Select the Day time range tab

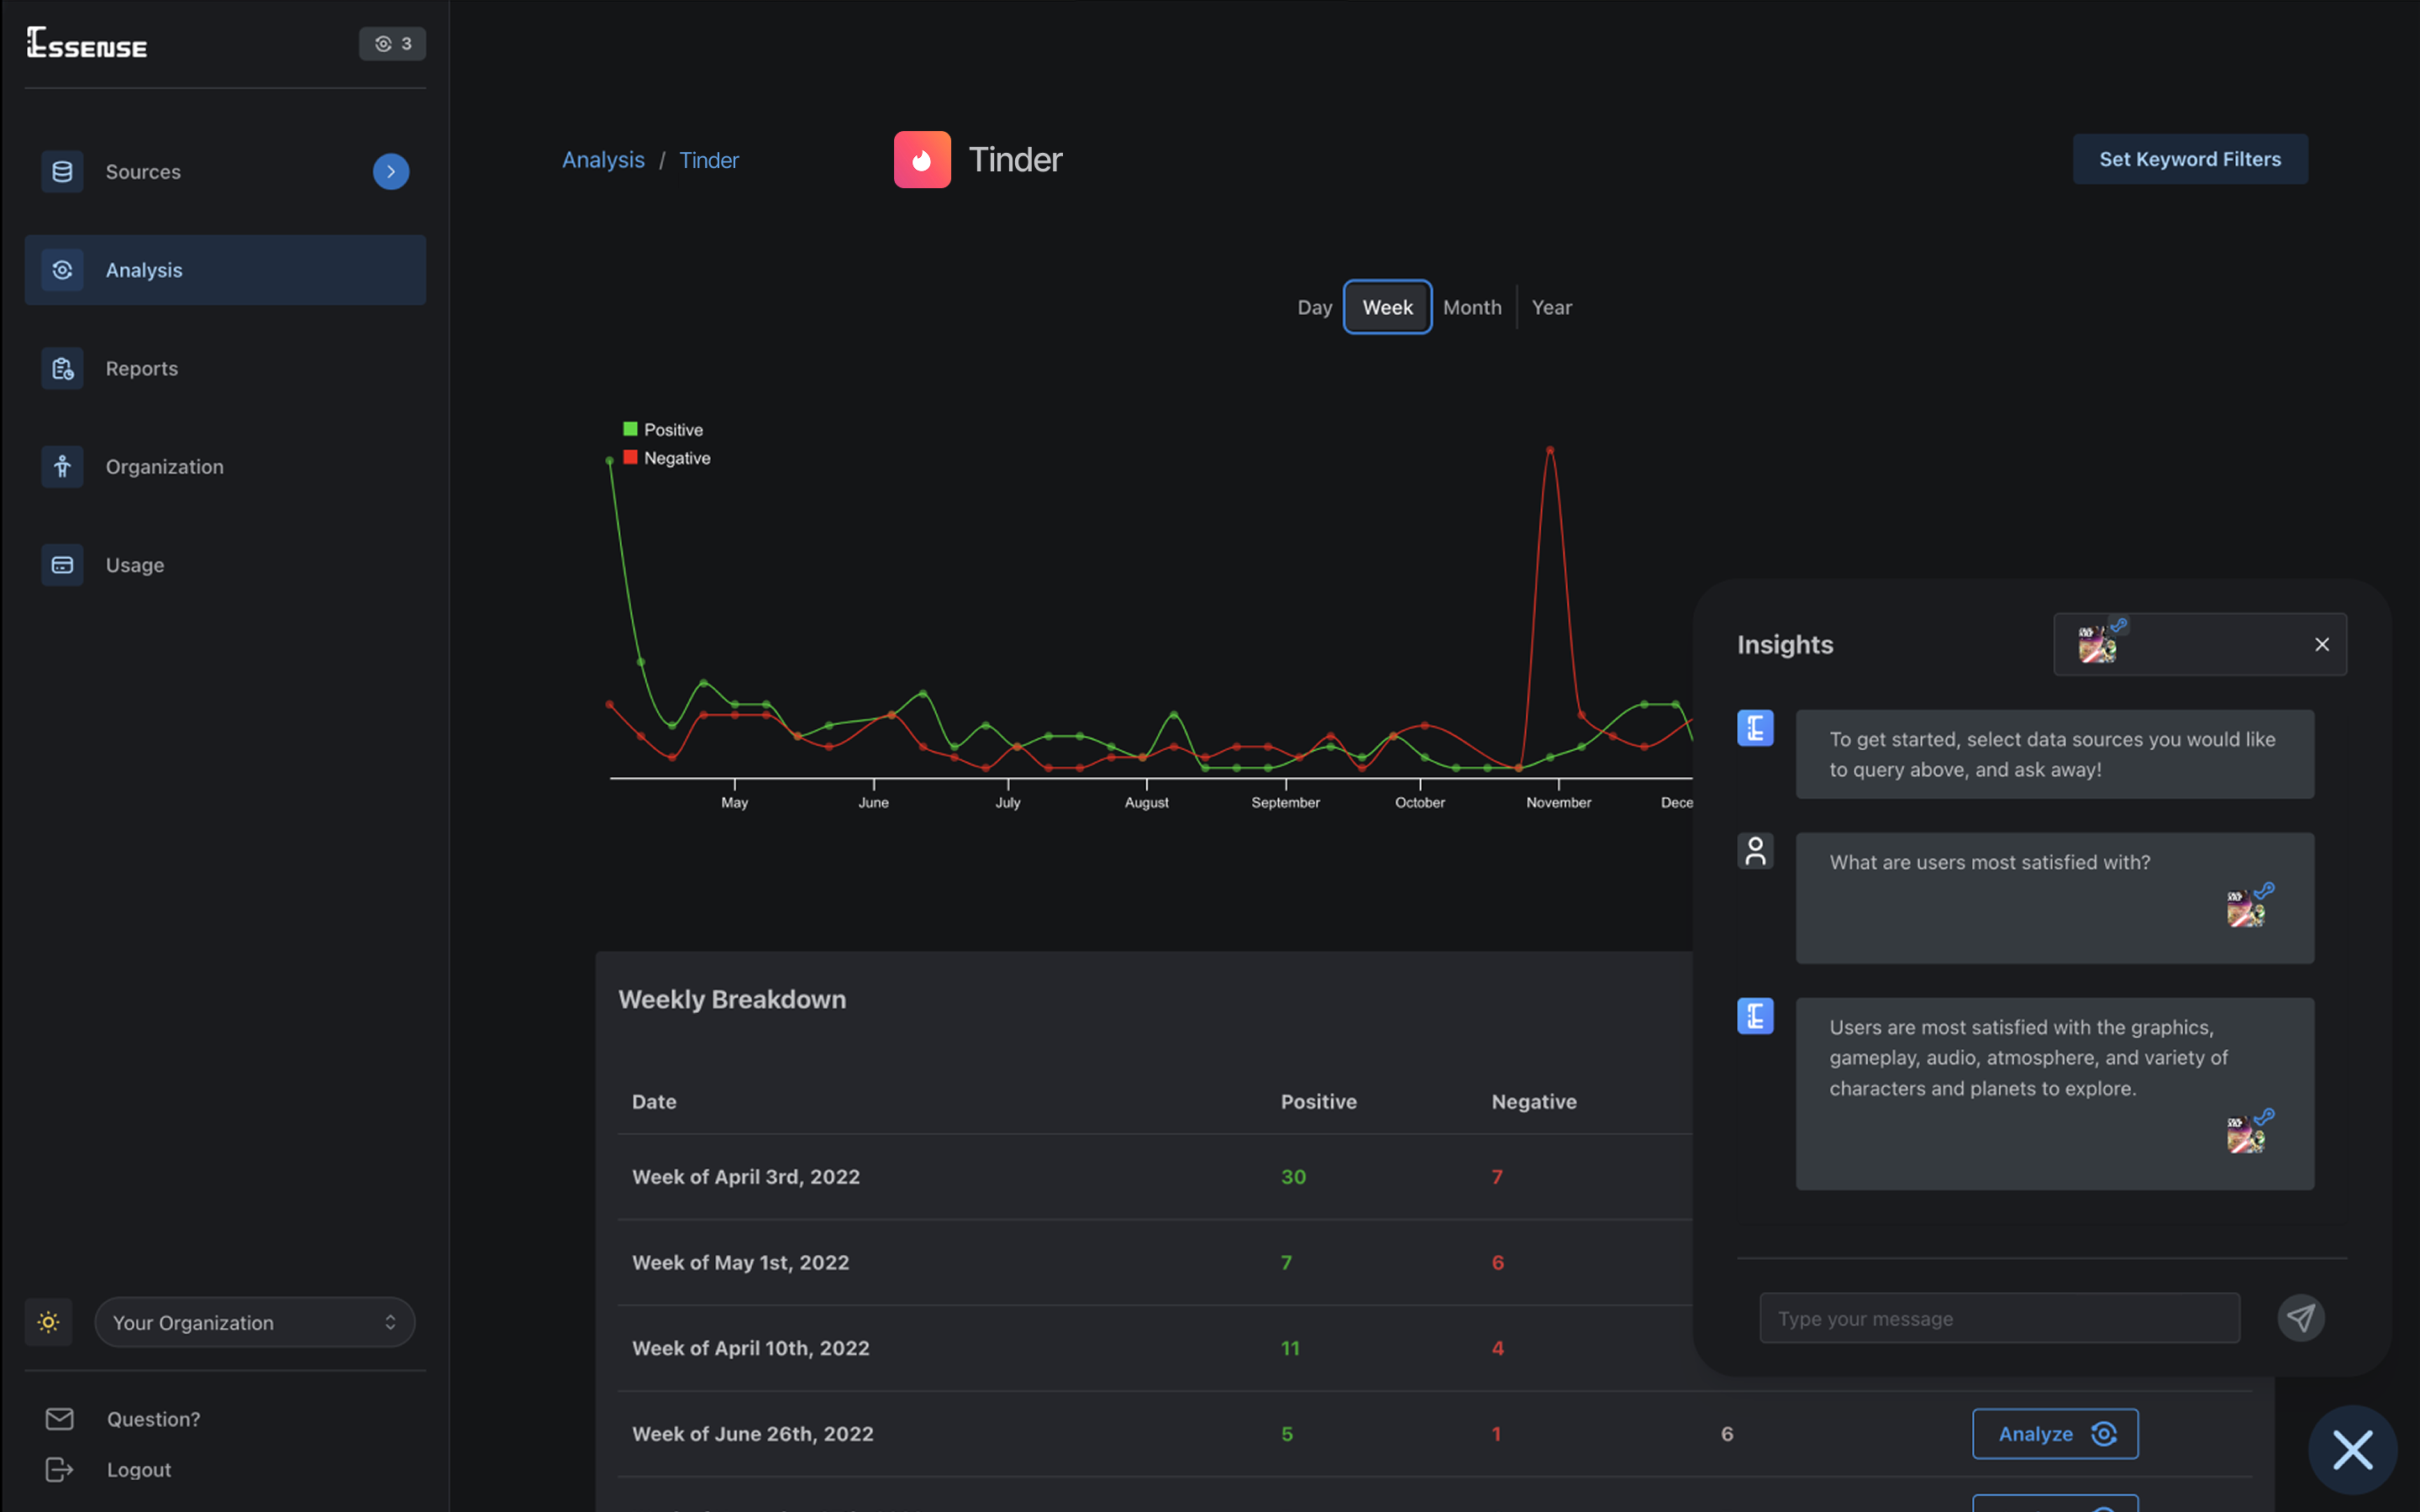(x=1314, y=307)
